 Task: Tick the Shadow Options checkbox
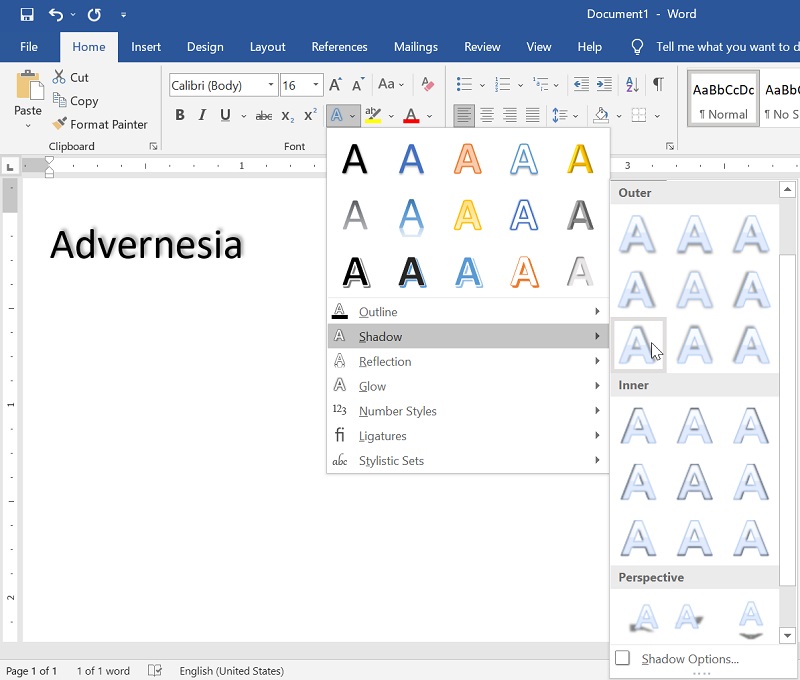click(x=622, y=658)
